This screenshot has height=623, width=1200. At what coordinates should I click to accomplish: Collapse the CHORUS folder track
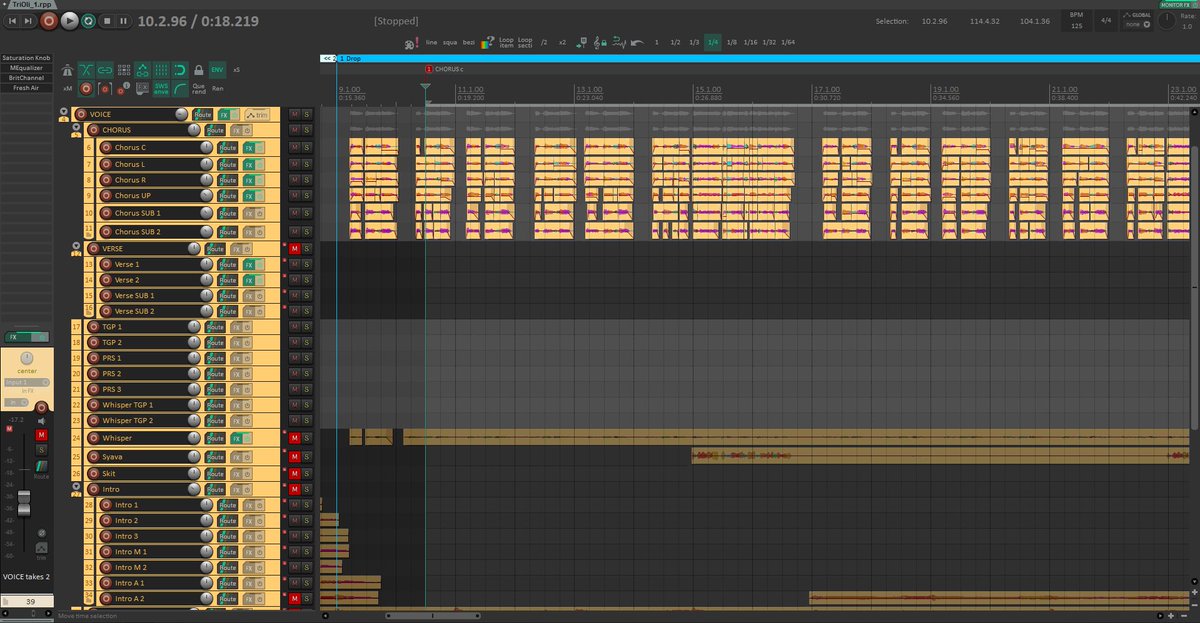click(x=76, y=127)
